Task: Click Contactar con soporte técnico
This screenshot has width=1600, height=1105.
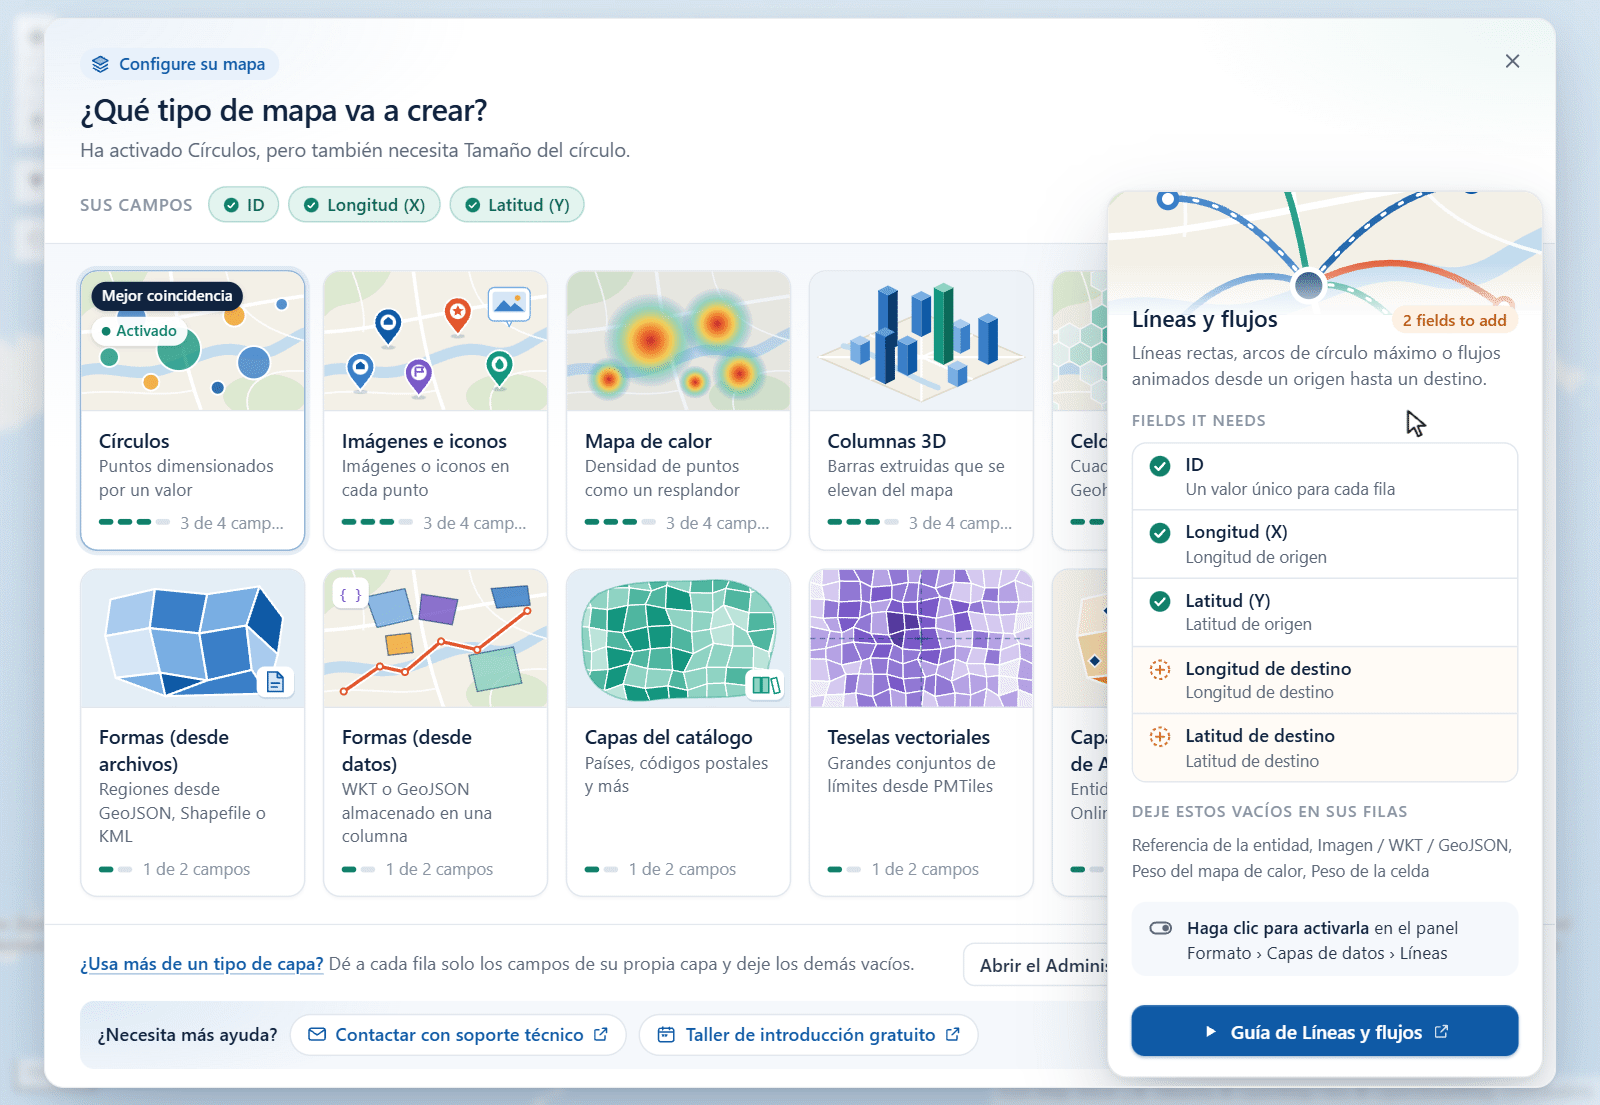Action: [458, 1034]
